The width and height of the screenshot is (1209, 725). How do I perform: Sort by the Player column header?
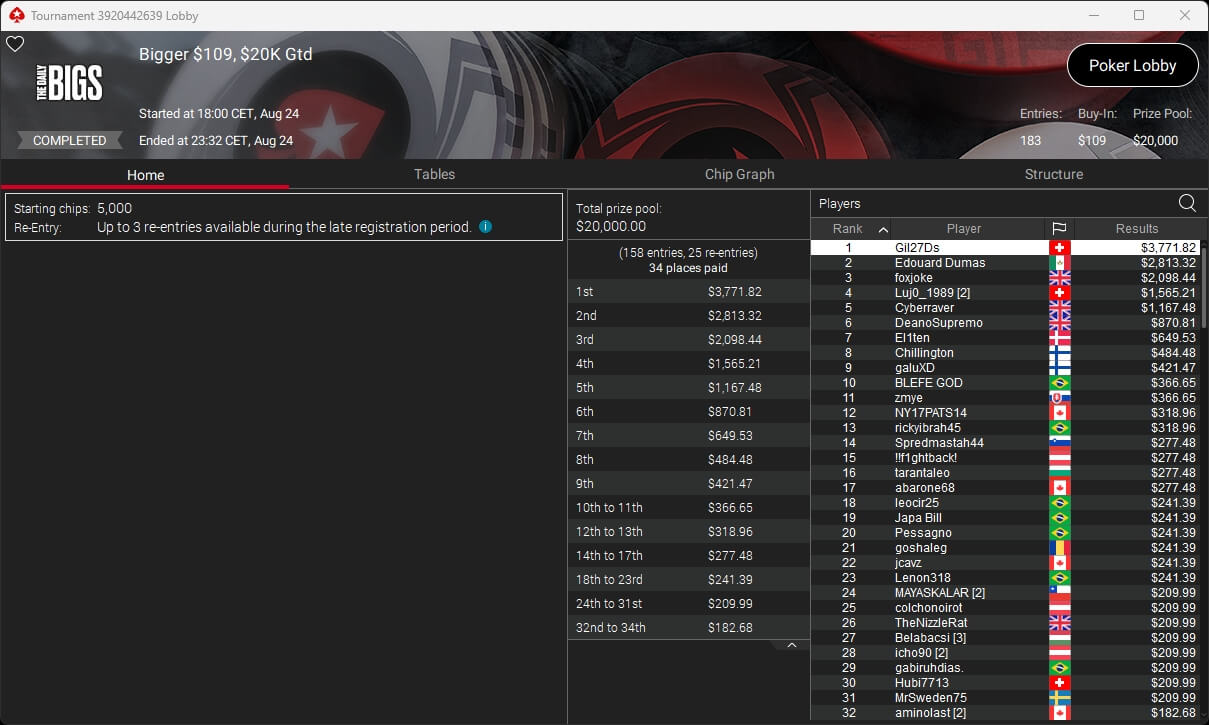[x=964, y=229]
